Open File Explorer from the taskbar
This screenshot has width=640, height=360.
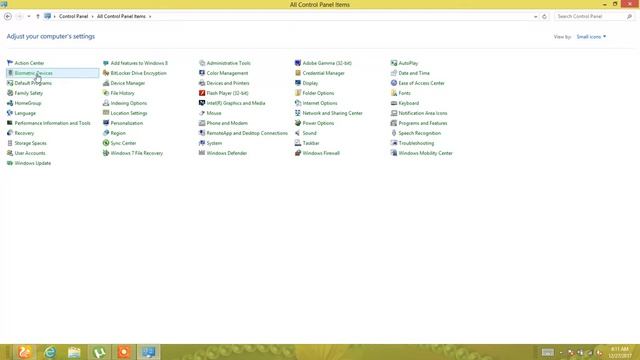(x=74, y=352)
